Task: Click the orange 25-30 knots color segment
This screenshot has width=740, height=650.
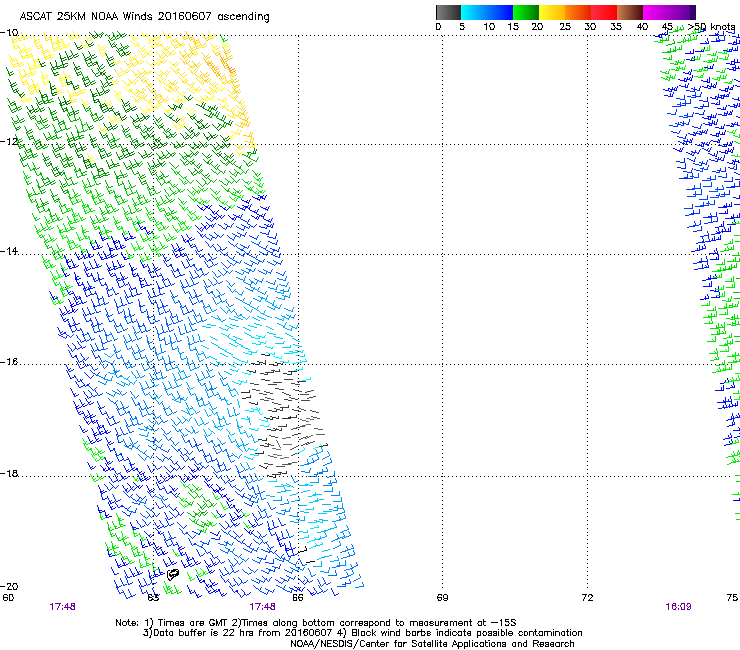Action: pyautogui.click(x=578, y=12)
